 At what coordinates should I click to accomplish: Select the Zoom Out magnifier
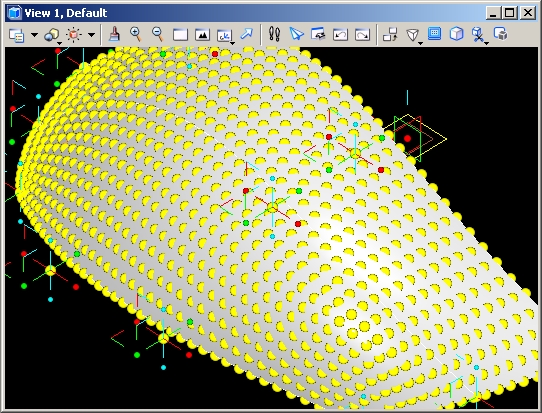click(x=158, y=34)
